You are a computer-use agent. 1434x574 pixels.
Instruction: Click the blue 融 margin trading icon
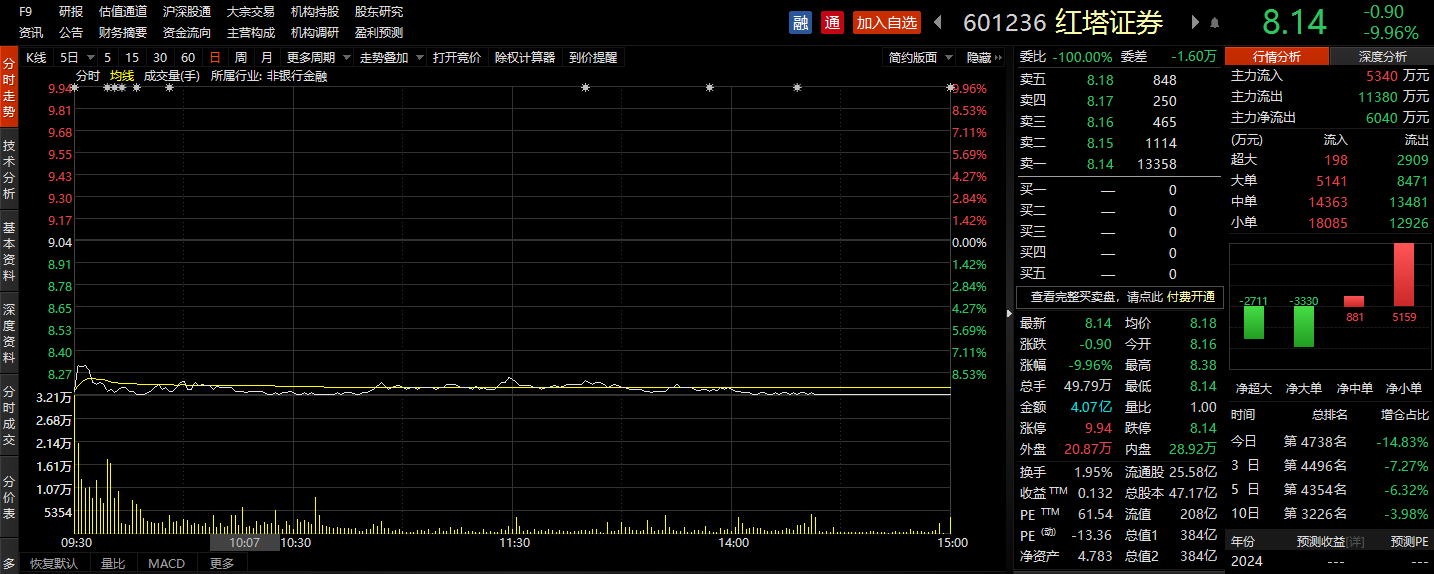point(800,22)
